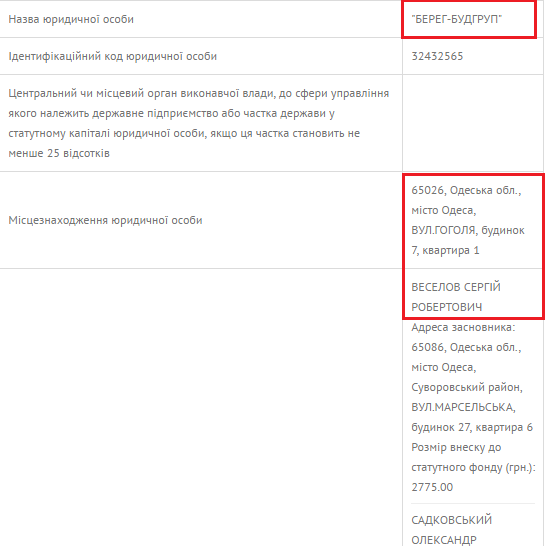Click the "Суворовський район" text
The height and width of the screenshot is (546, 545).
467,387
